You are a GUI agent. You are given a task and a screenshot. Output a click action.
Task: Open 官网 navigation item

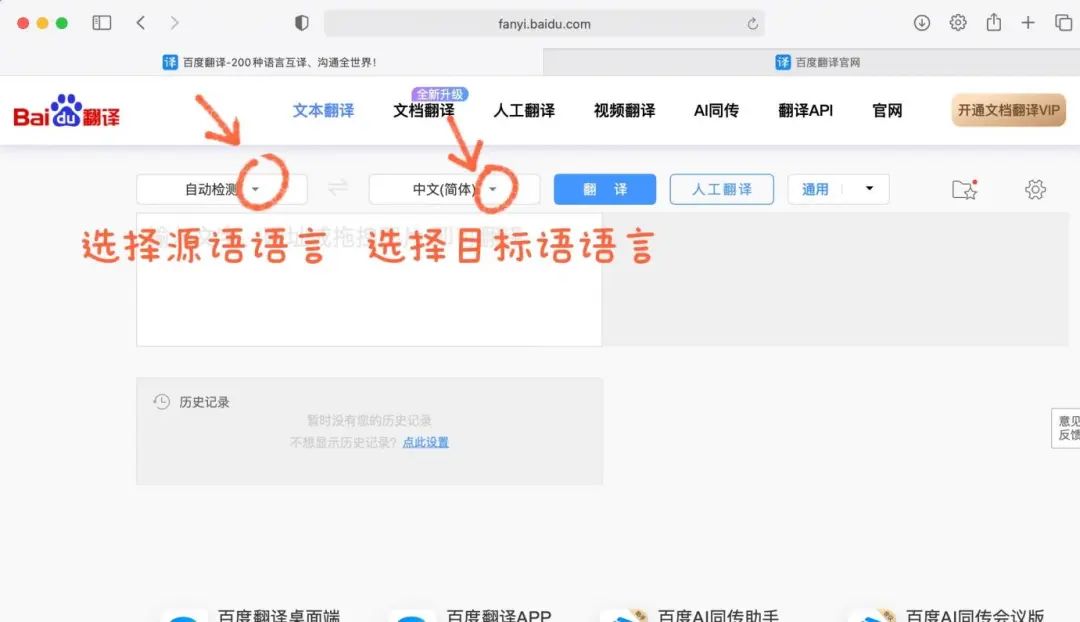point(887,110)
